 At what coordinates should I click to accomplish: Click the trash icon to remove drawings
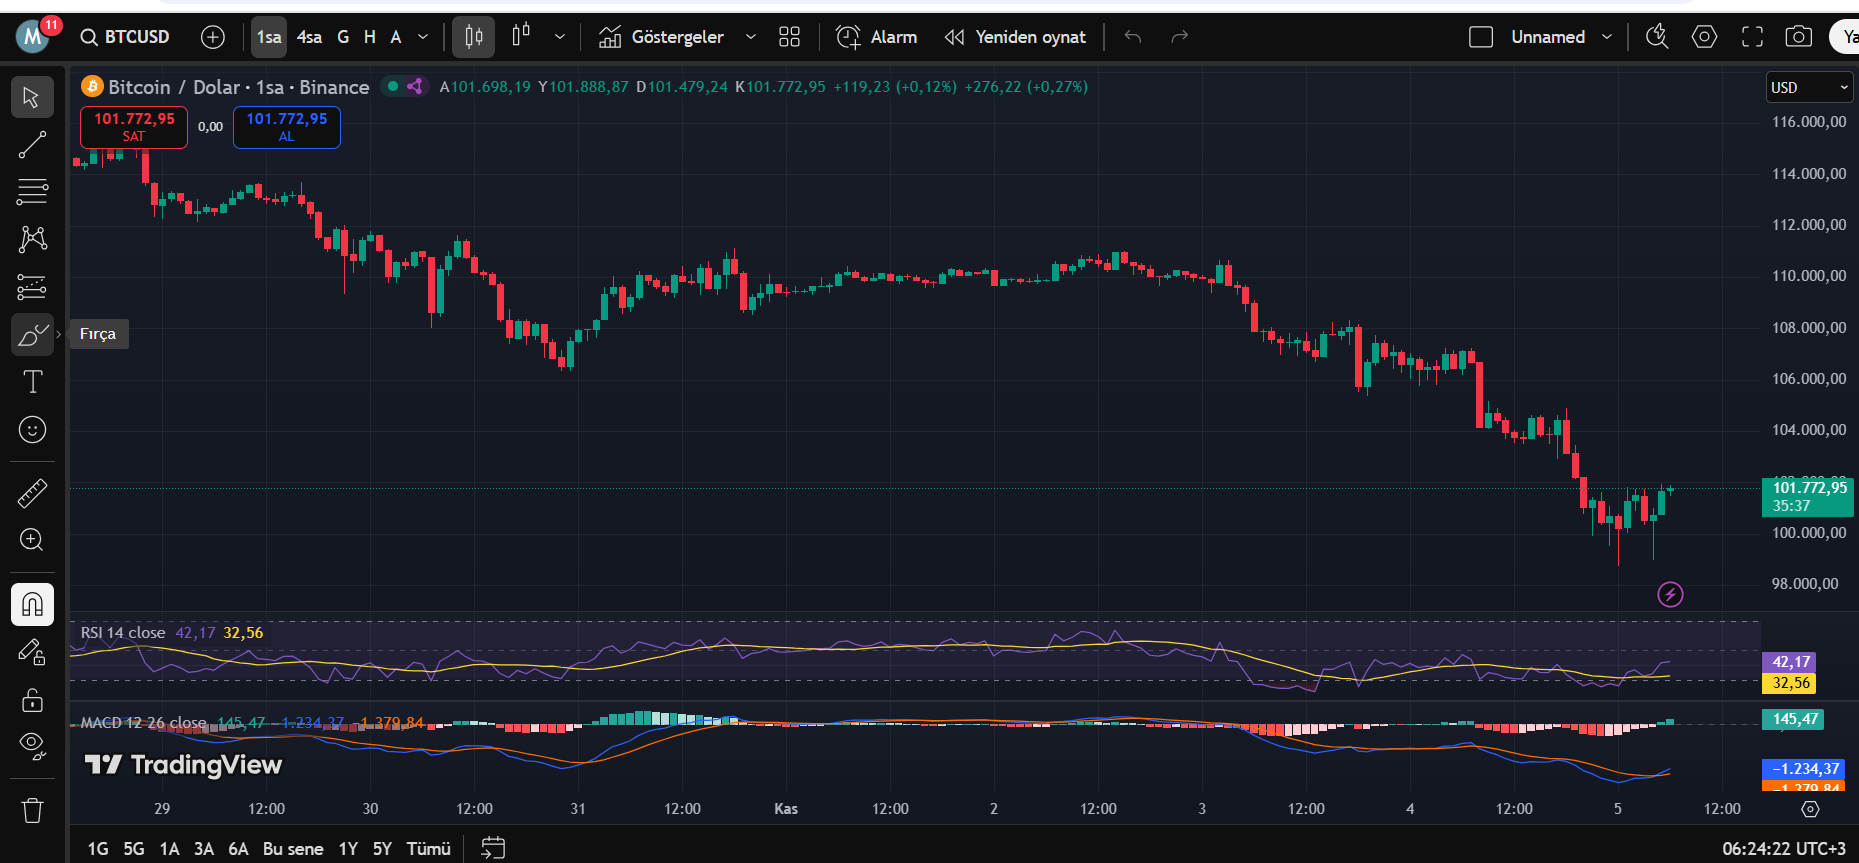click(32, 810)
